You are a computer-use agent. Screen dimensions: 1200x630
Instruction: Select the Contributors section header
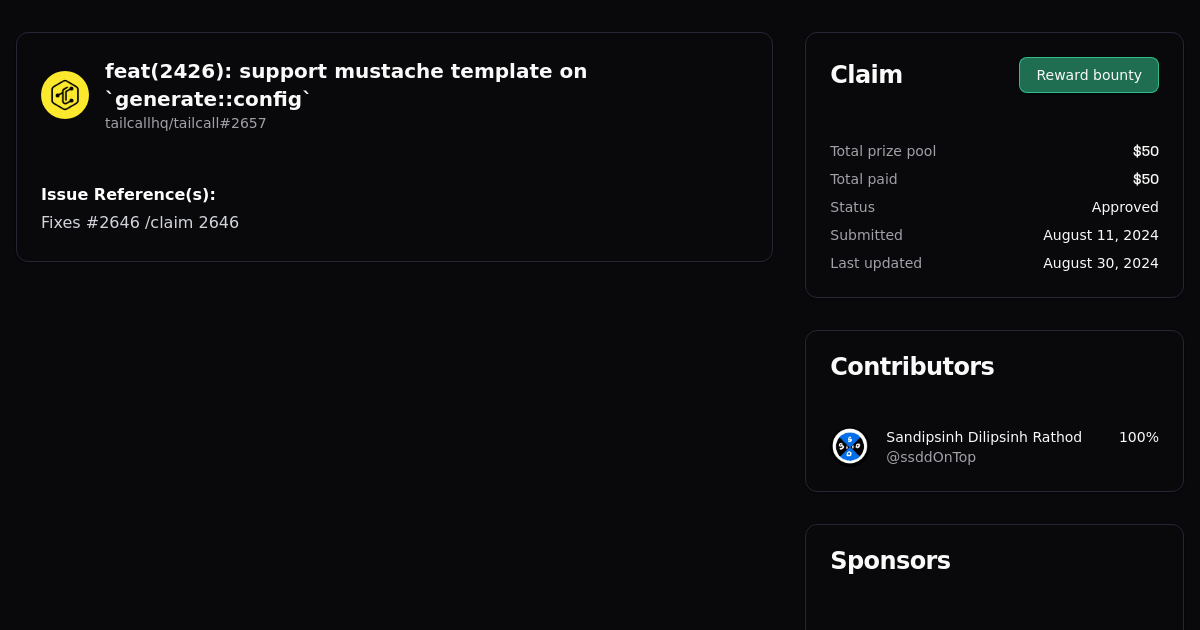point(912,366)
